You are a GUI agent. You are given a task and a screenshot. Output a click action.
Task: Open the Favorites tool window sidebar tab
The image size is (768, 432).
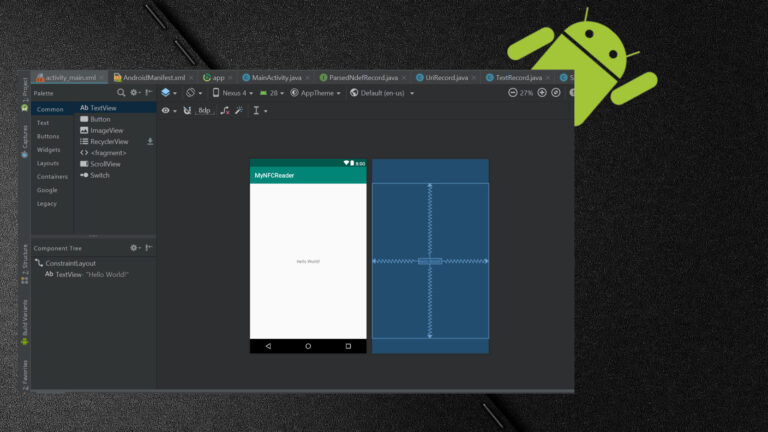point(25,375)
